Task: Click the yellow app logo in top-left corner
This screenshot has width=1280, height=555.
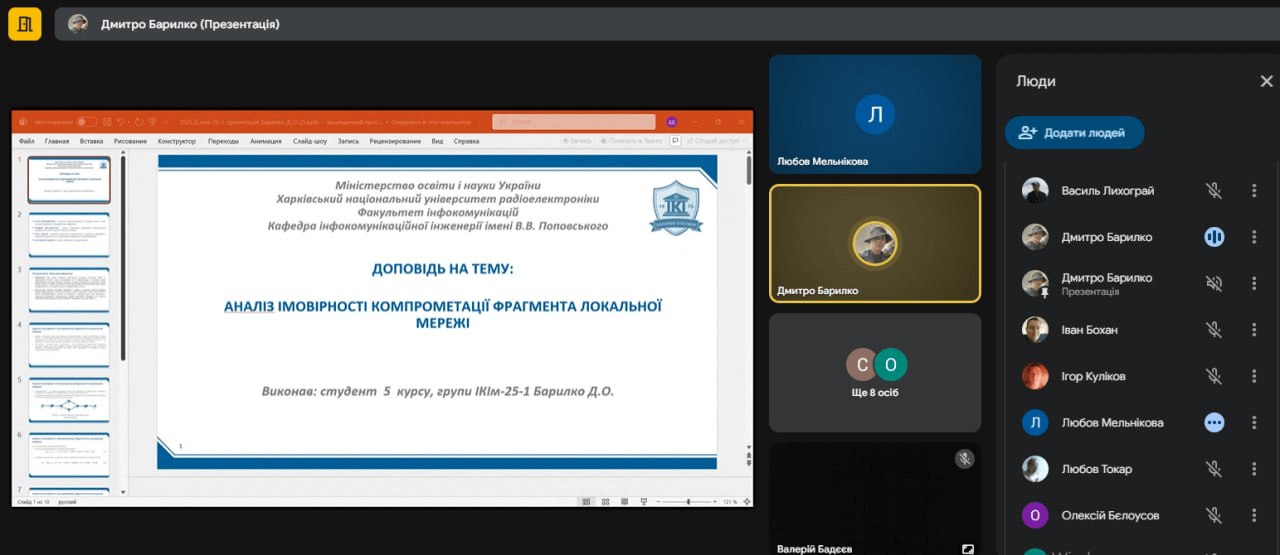Action: pyautogui.click(x=25, y=23)
